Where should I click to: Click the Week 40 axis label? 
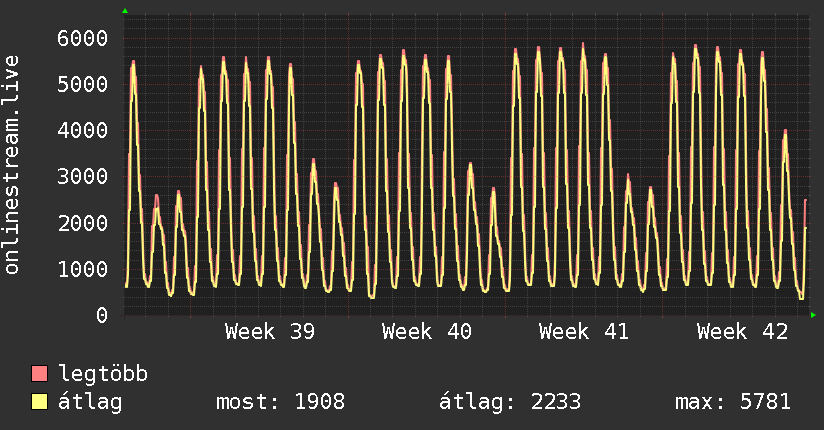(x=427, y=332)
